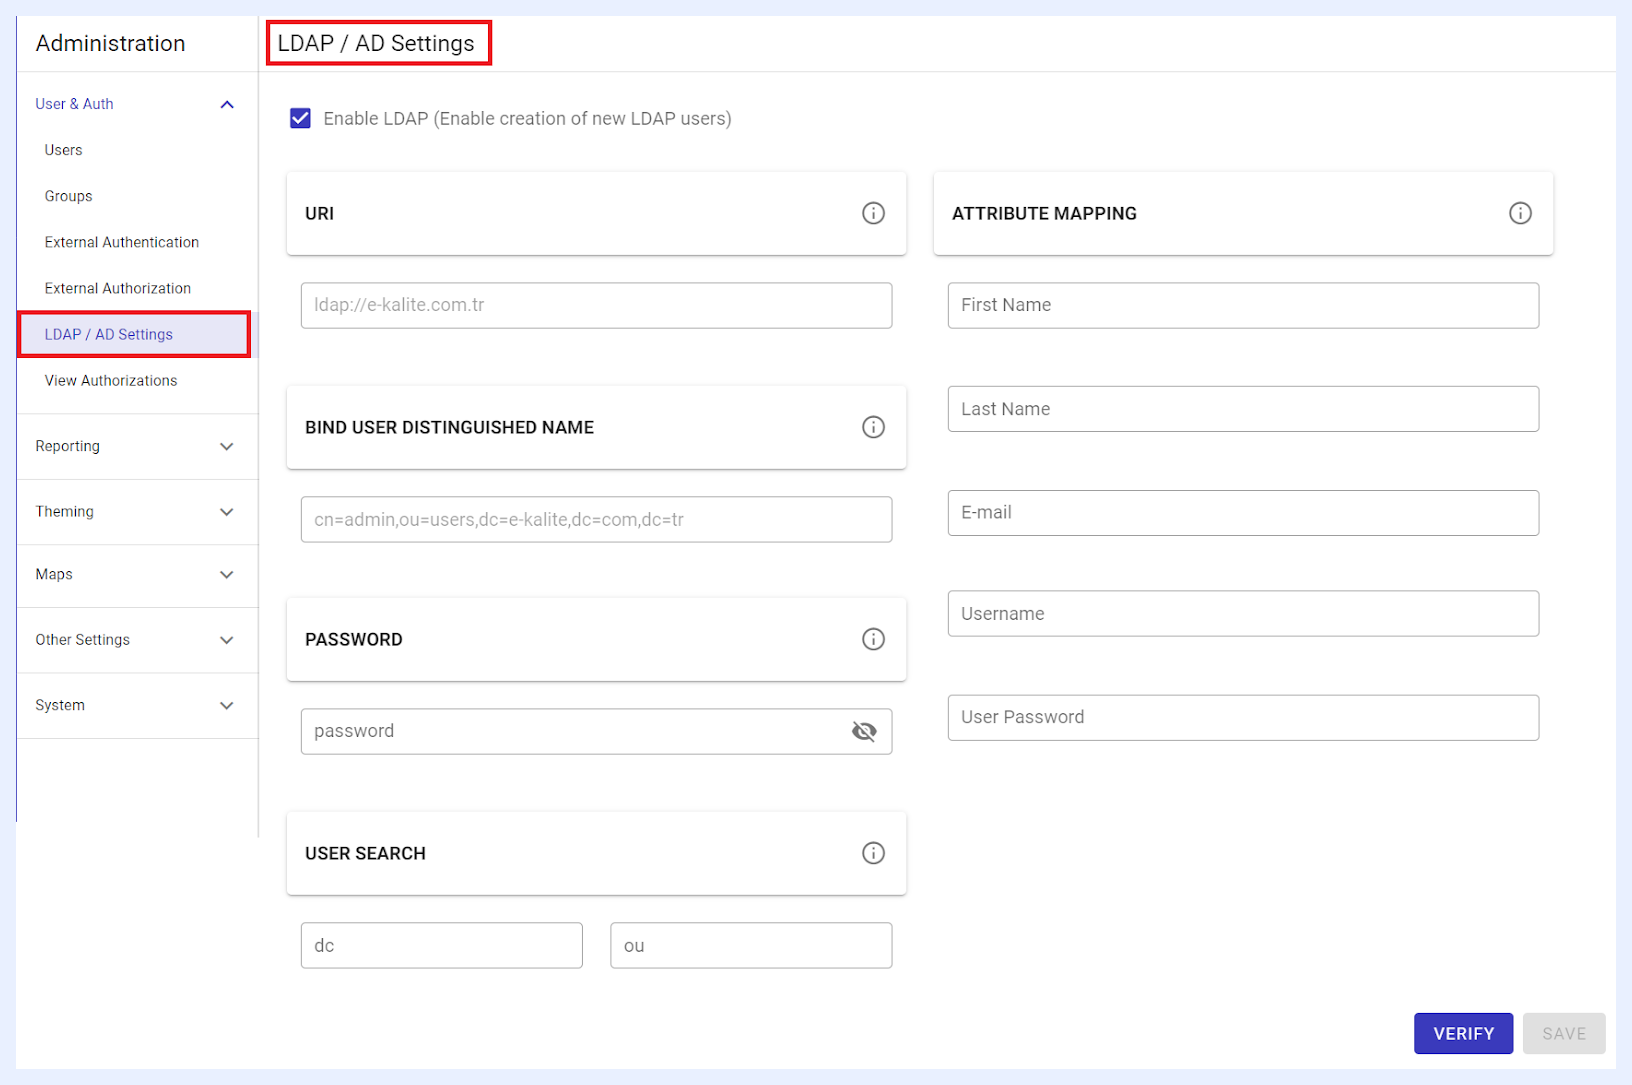Focus the Last Name mapping field
1632x1085 pixels.
point(1243,409)
